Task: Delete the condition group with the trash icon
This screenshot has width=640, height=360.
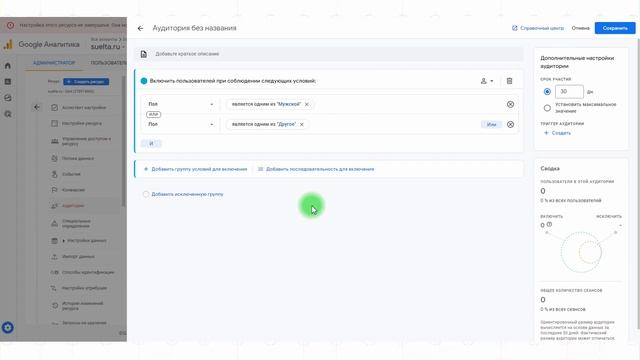Action: point(509,81)
